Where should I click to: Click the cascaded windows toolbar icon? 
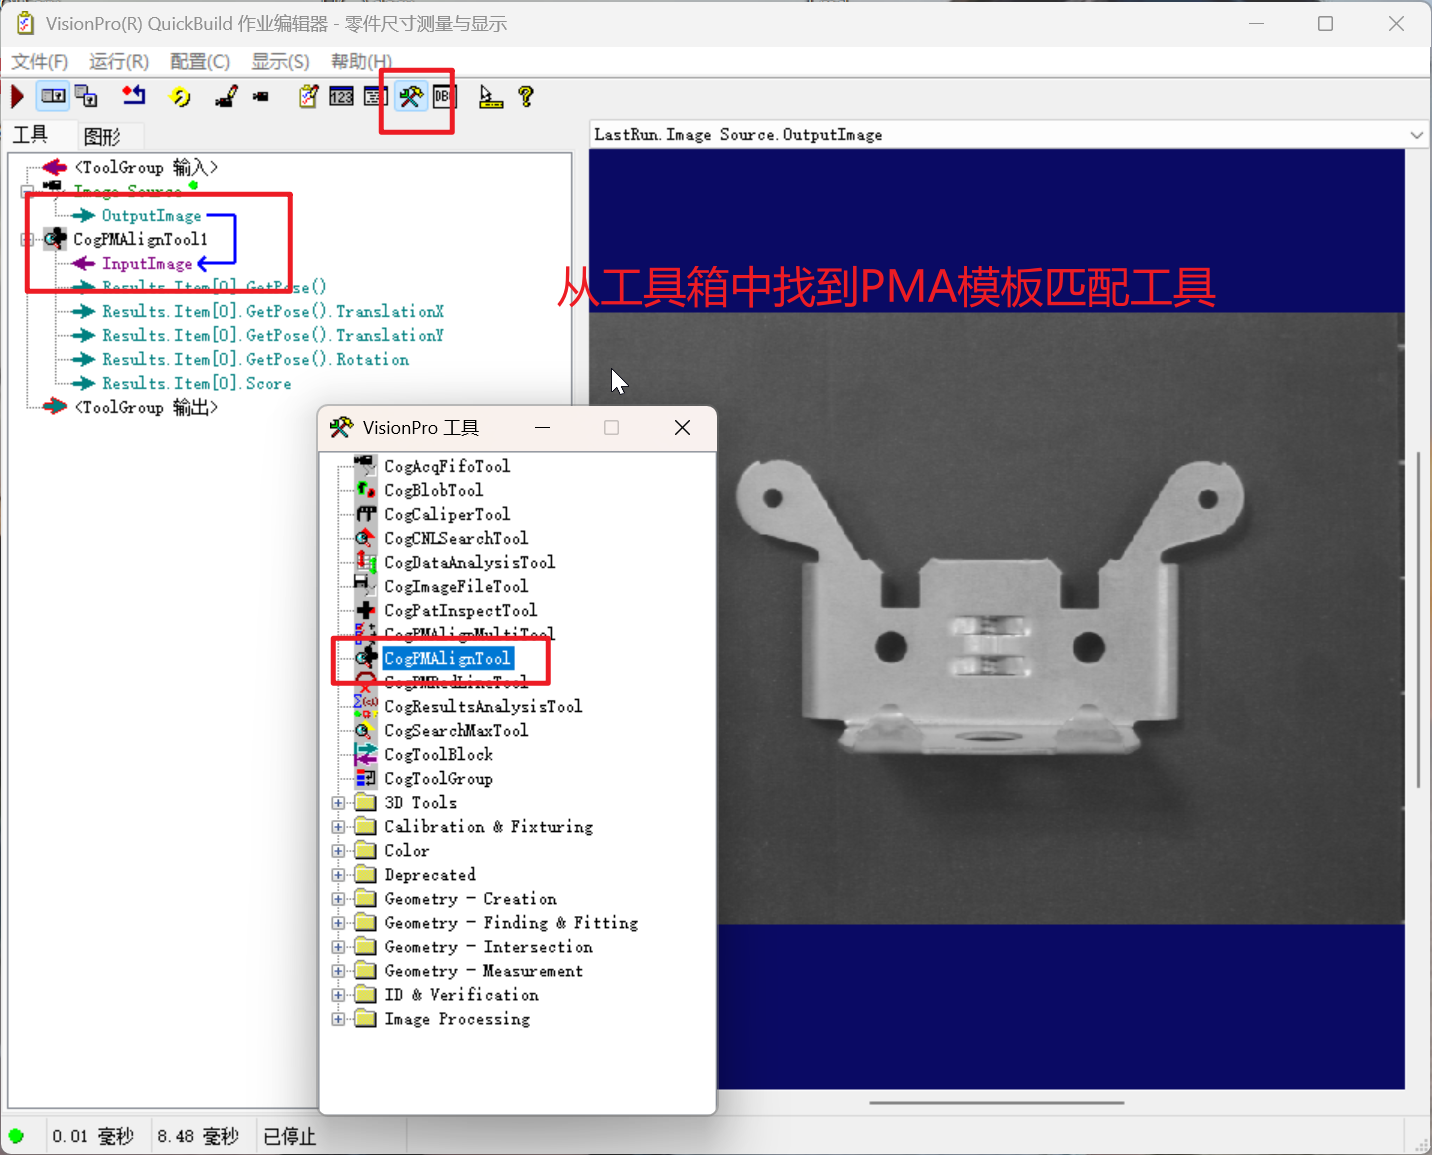pyautogui.click(x=87, y=96)
